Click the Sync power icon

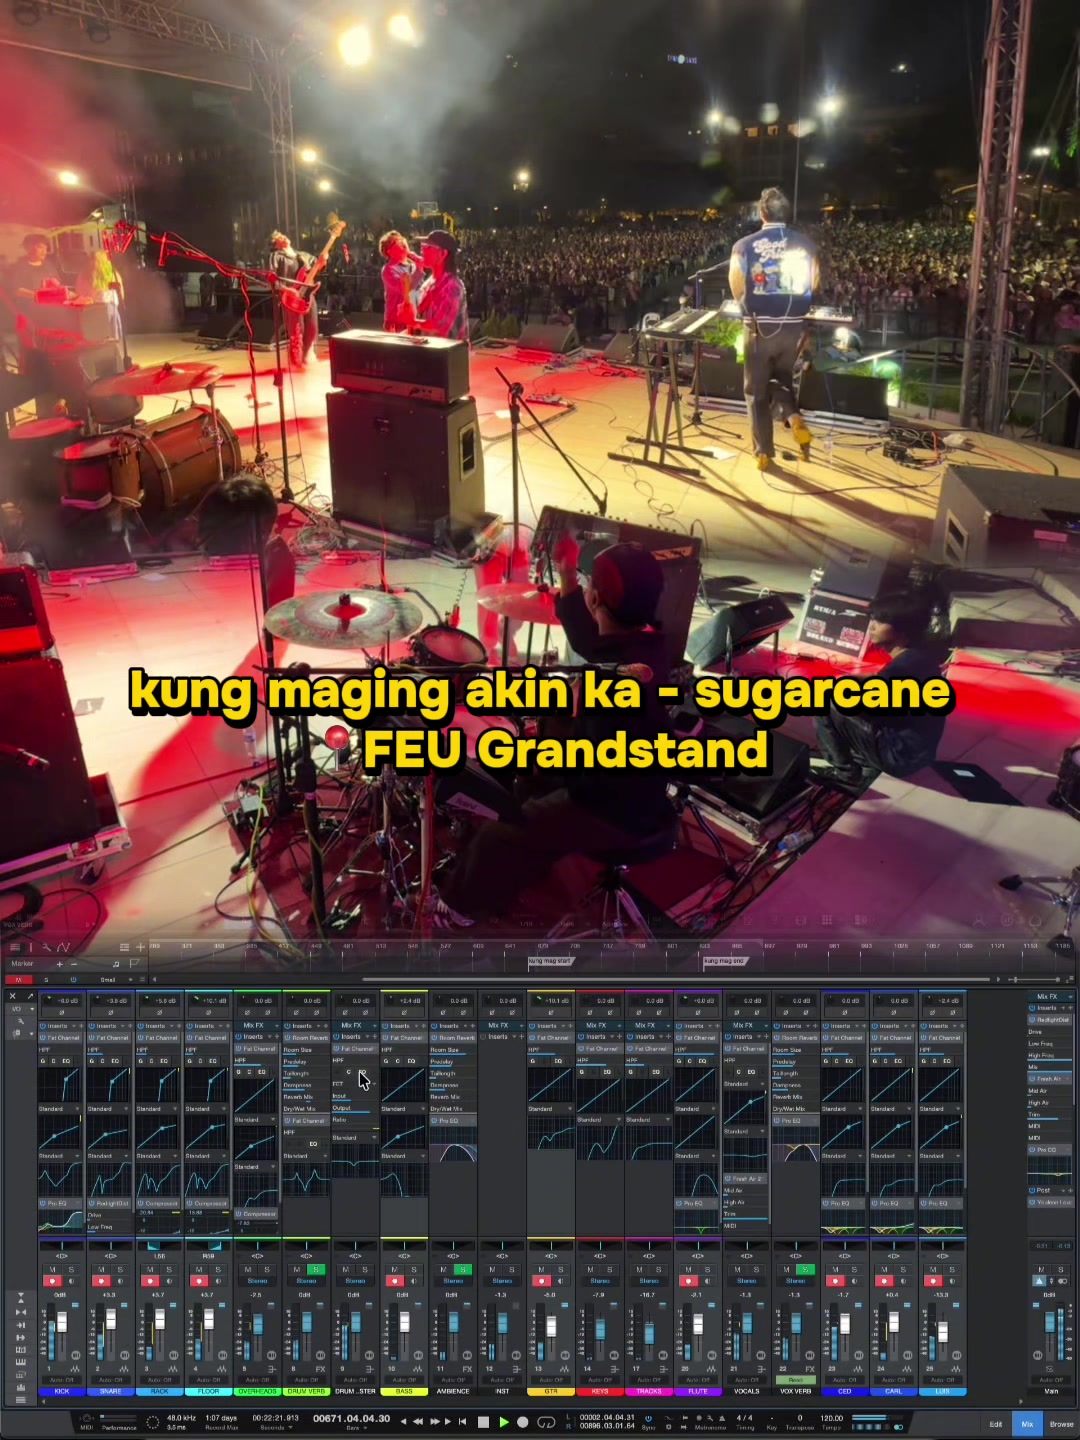647,1418
